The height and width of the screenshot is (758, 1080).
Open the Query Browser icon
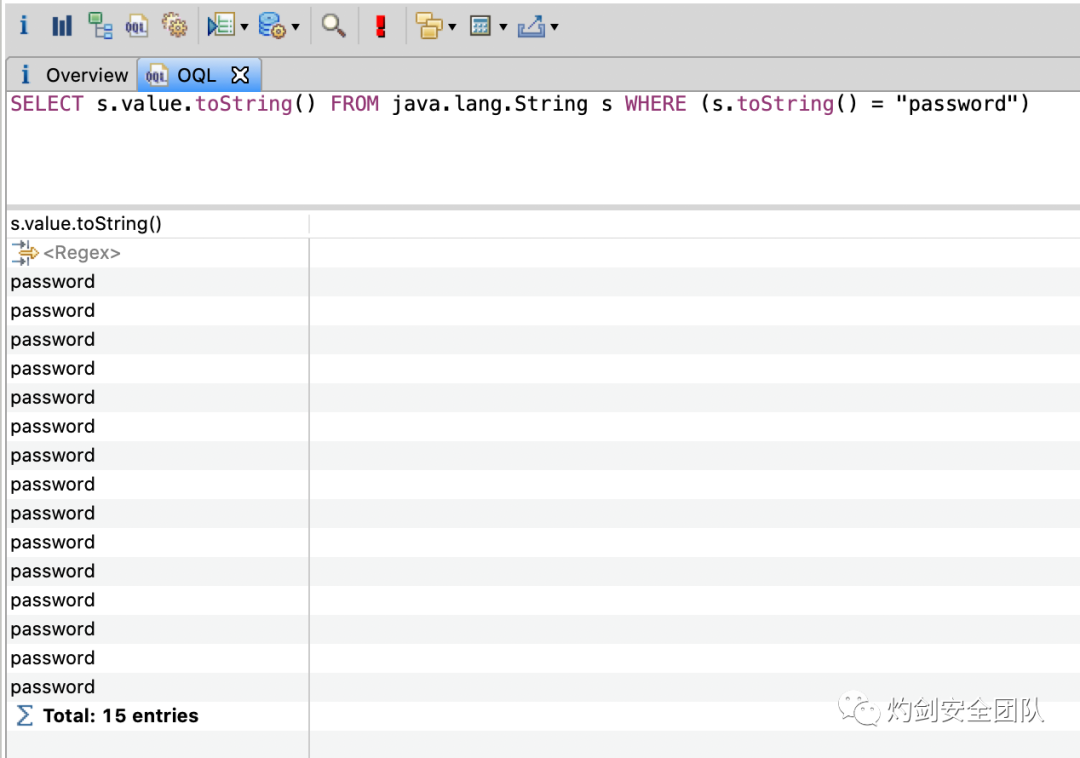[271, 26]
